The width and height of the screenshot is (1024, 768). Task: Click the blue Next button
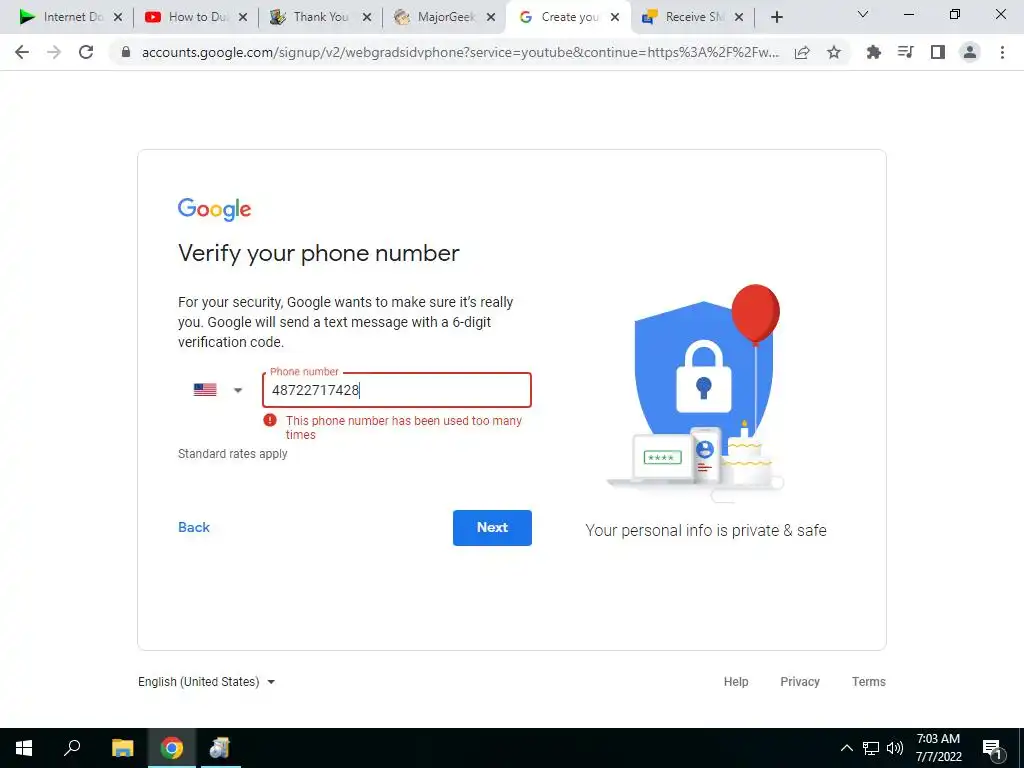[492, 528]
